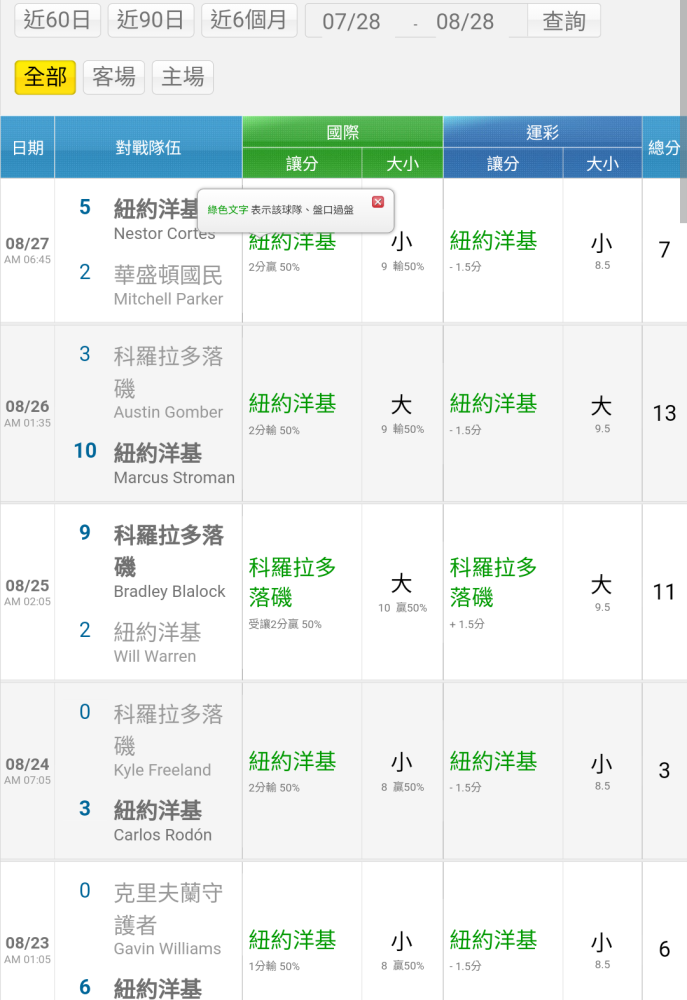Click pitcher name Marcus Stroman
The width and height of the screenshot is (687, 1000).
coord(174,477)
